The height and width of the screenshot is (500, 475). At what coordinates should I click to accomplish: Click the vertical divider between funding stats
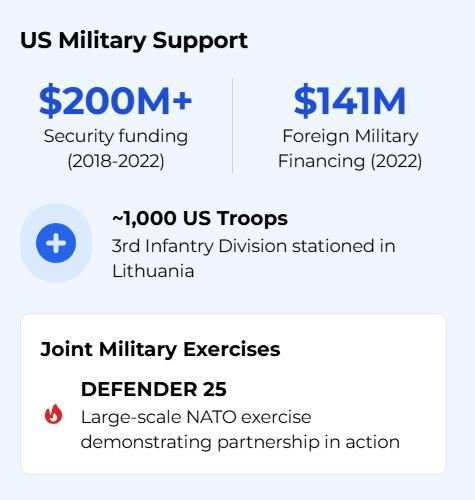232,126
